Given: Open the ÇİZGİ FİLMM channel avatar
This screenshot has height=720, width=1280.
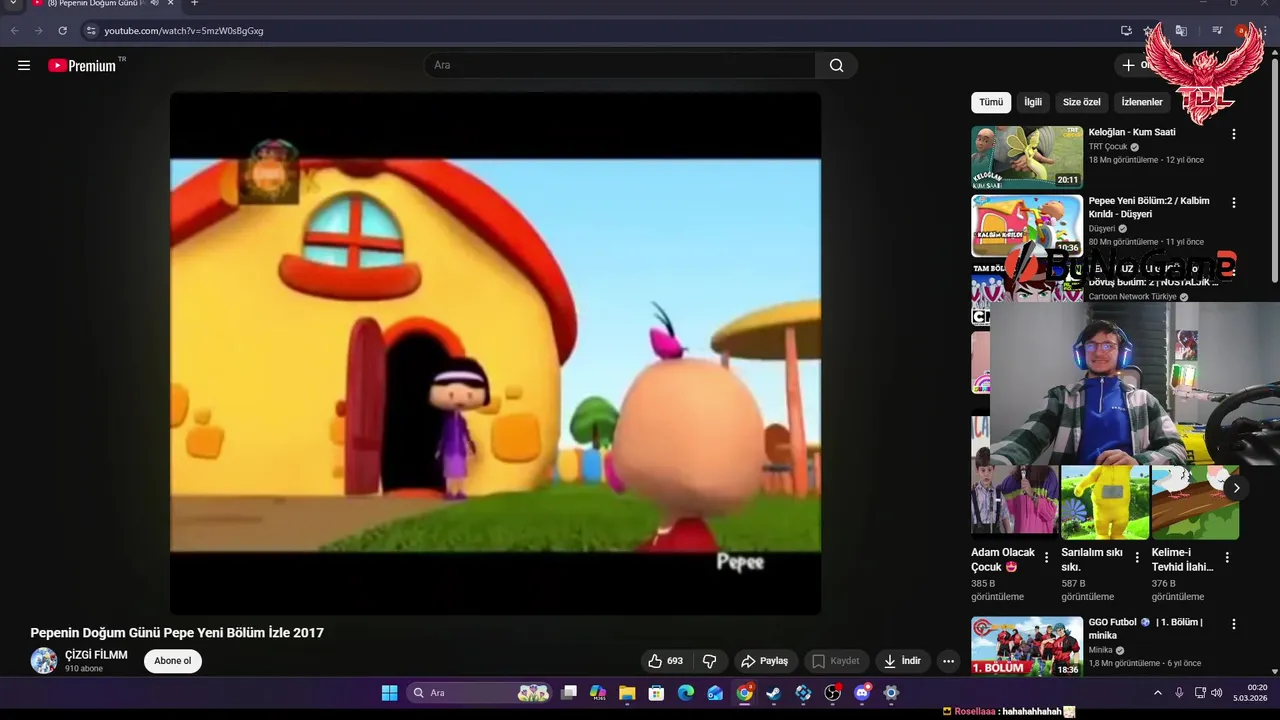Looking at the screenshot, I should [44, 661].
